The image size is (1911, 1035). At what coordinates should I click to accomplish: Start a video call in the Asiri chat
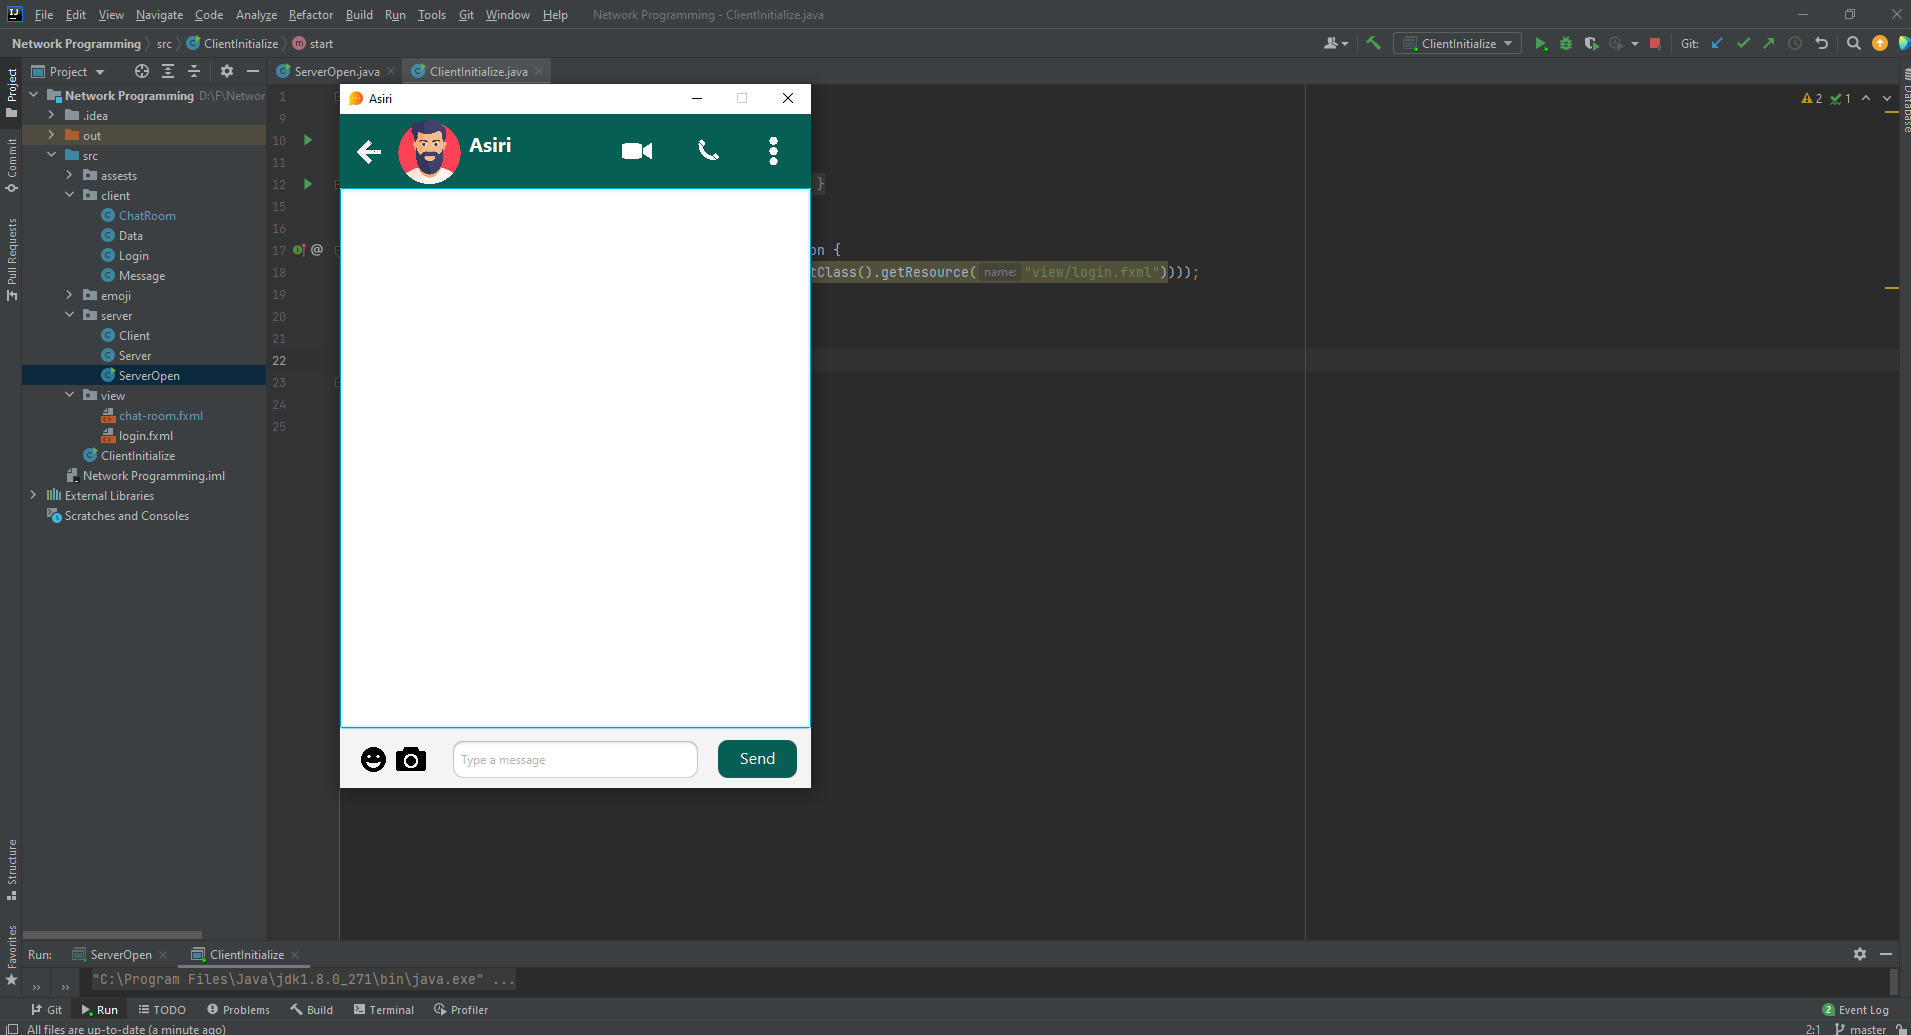click(637, 151)
